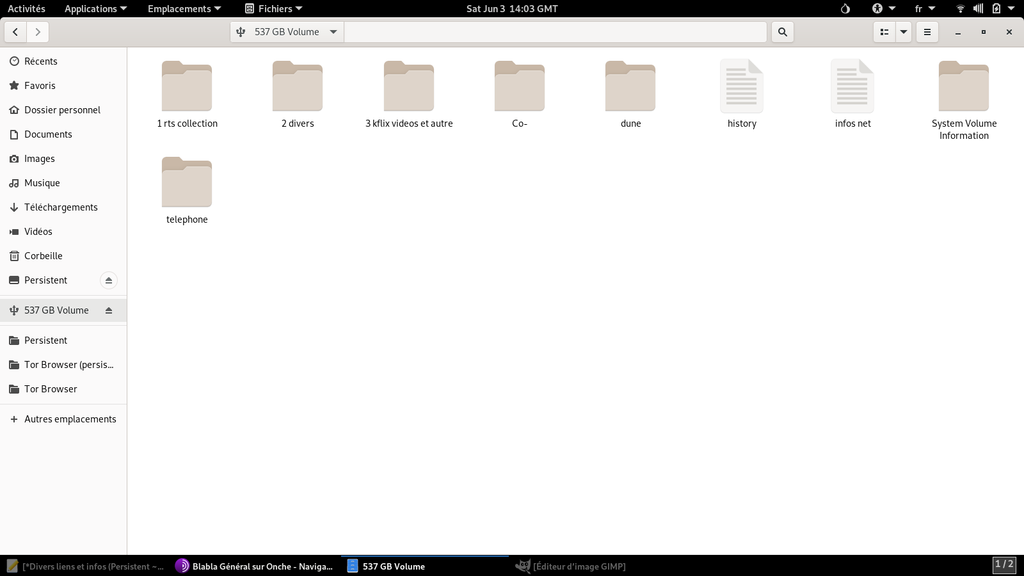Open Autres emplacements
The height and width of the screenshot is (576, 1024).
[70, 419]
